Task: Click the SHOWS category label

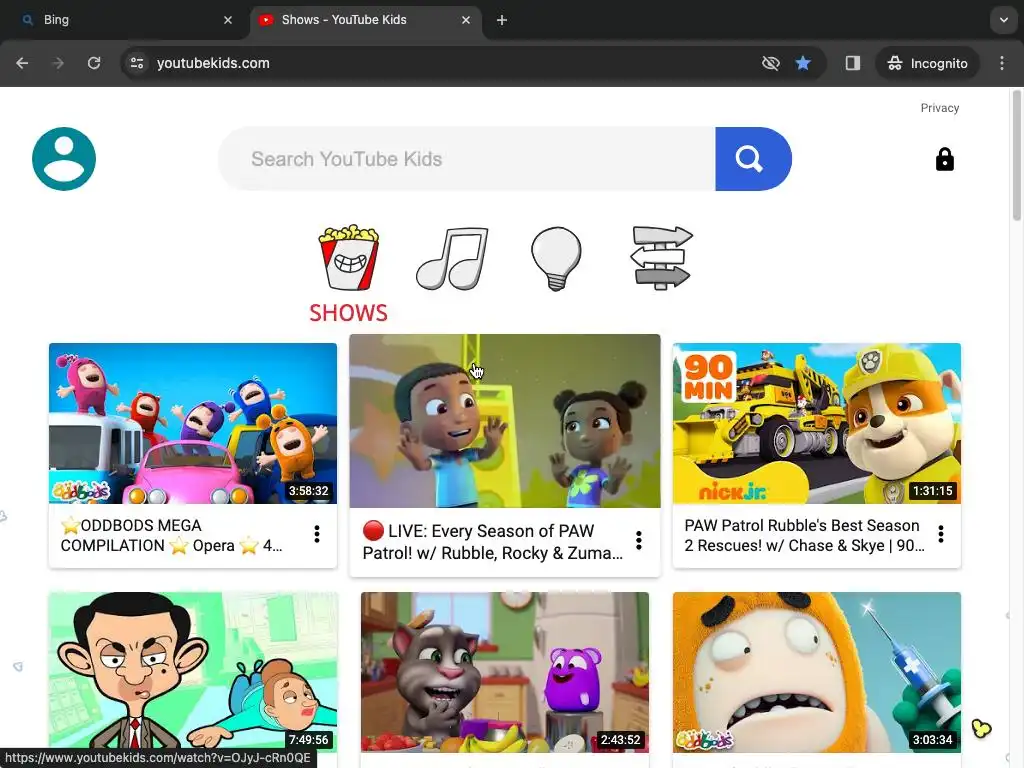Action: (x=348, y=313)
